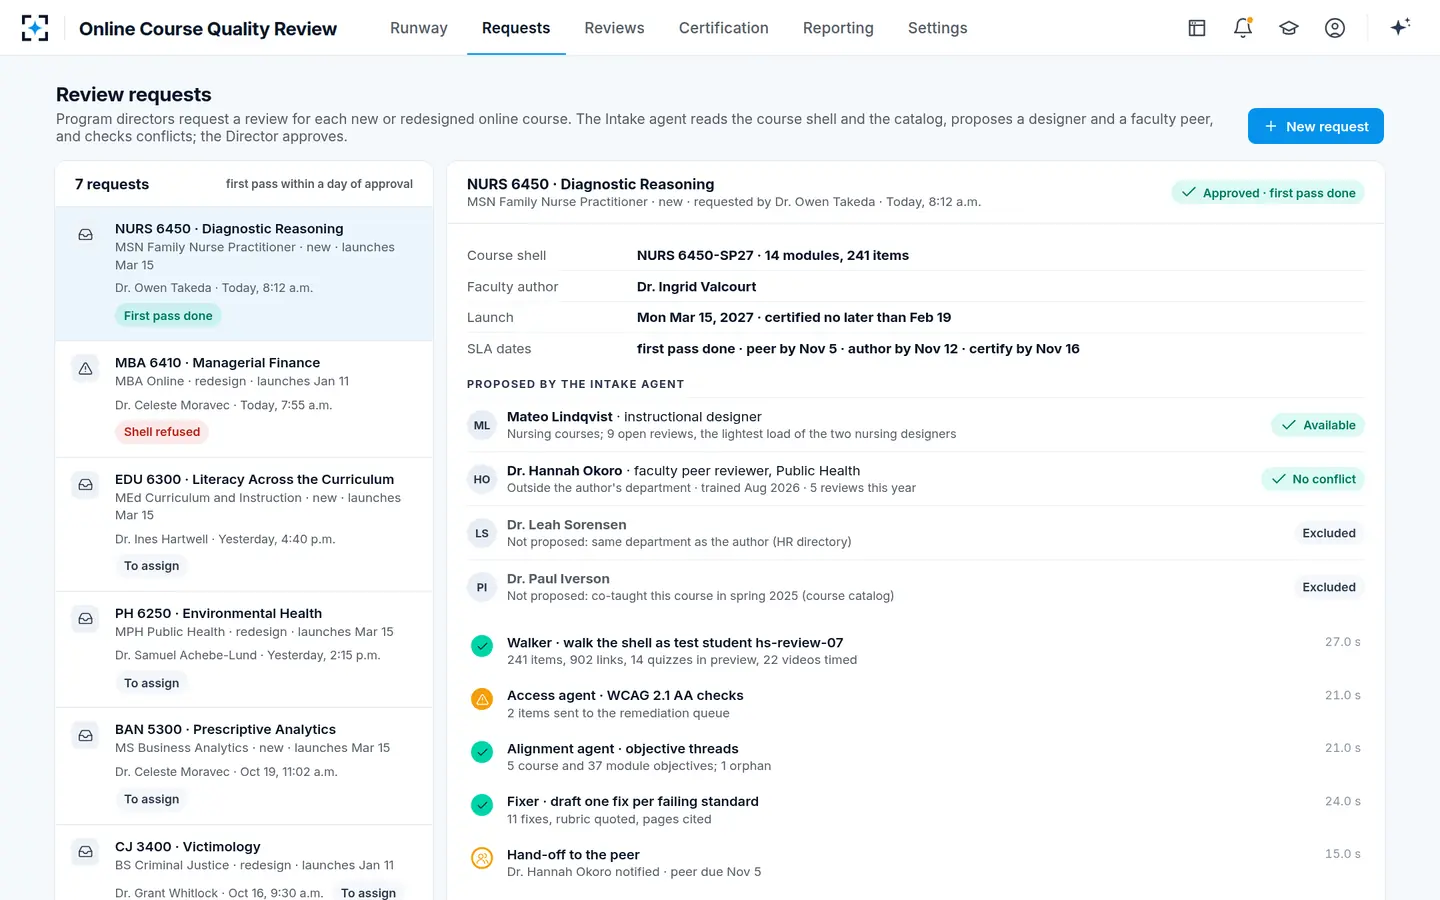Viewport: 1440px width, 900px height.
Task: Click the green check beside Fixer step
Action: [482, 805]
